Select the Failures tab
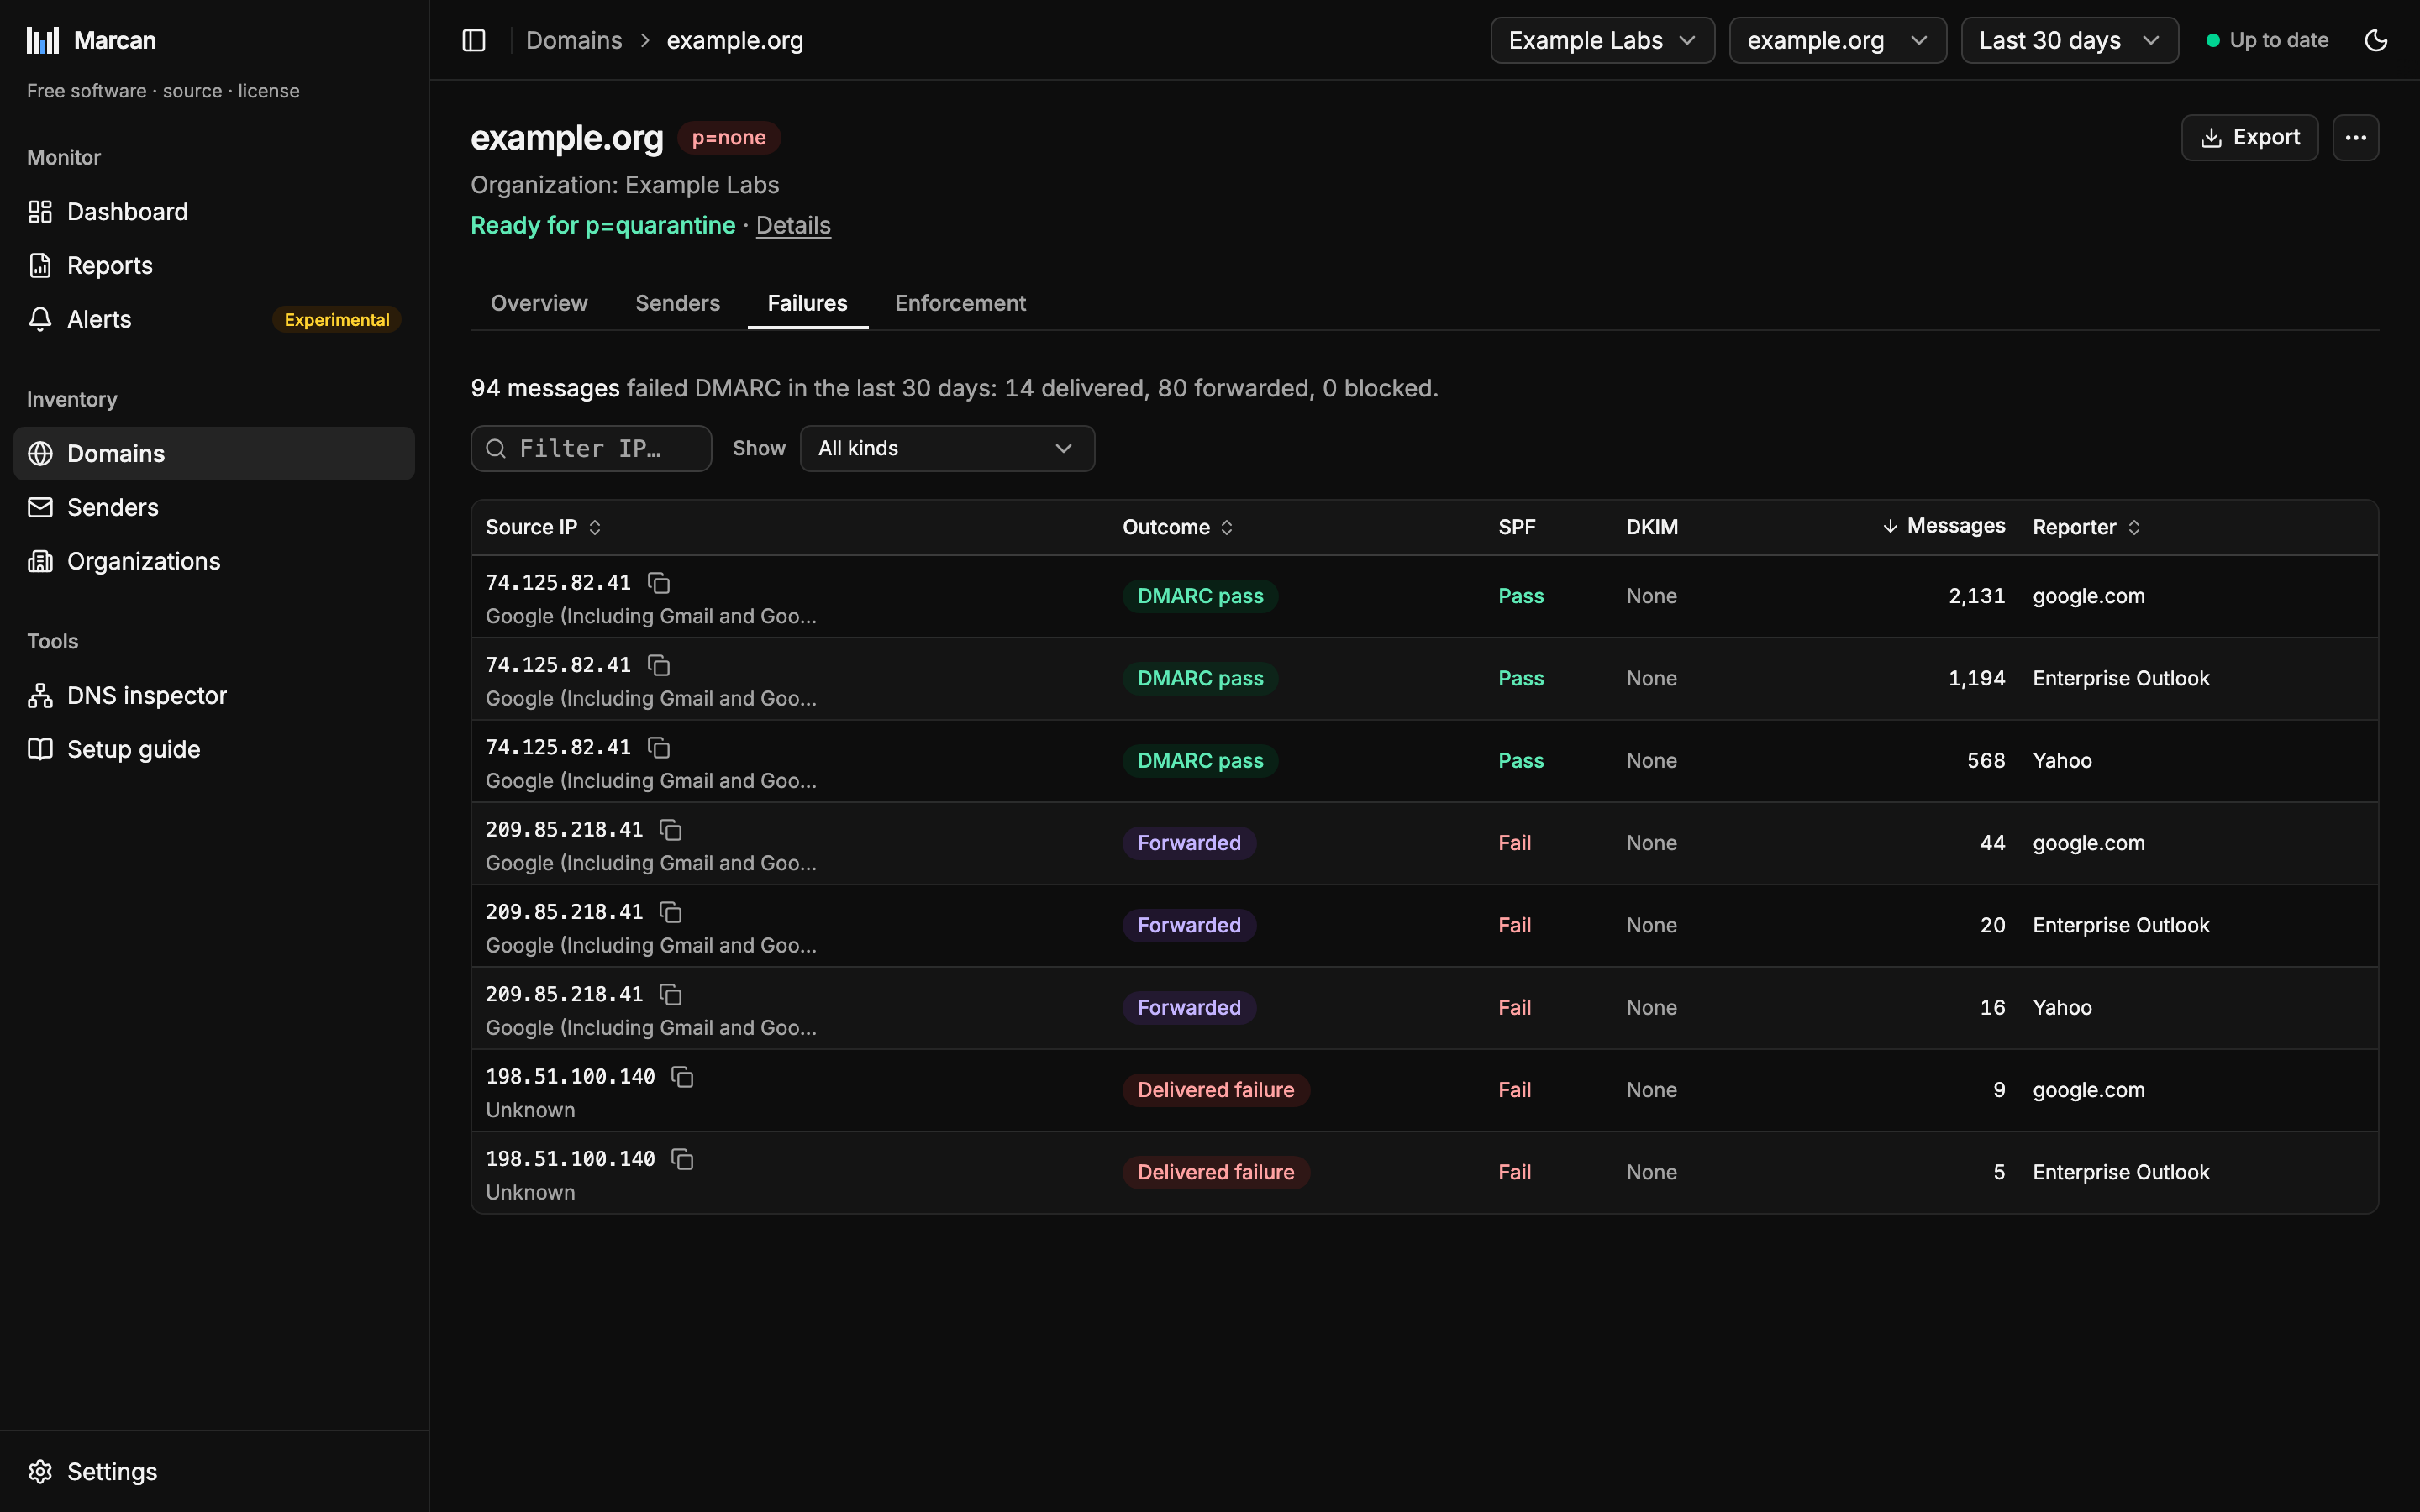 coord(807,303)
